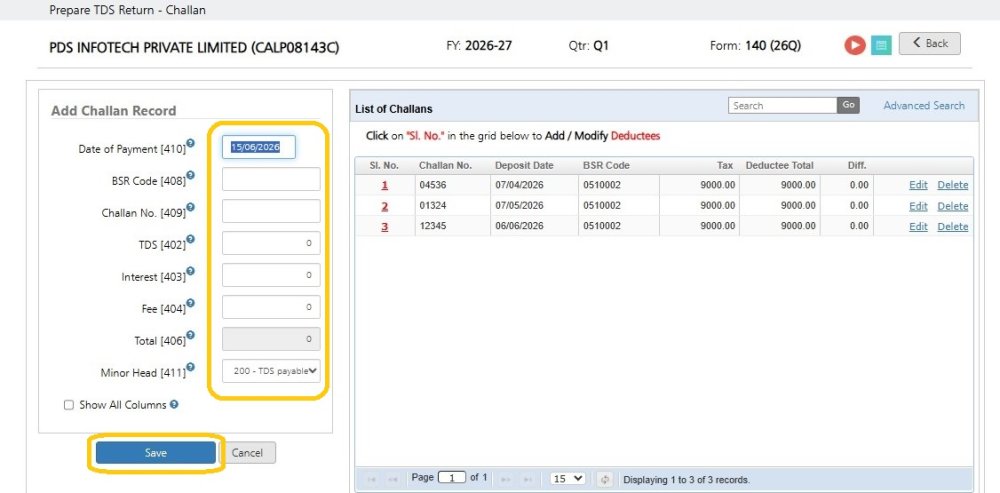Go to previous page in pager

click(x=393, y=479)
